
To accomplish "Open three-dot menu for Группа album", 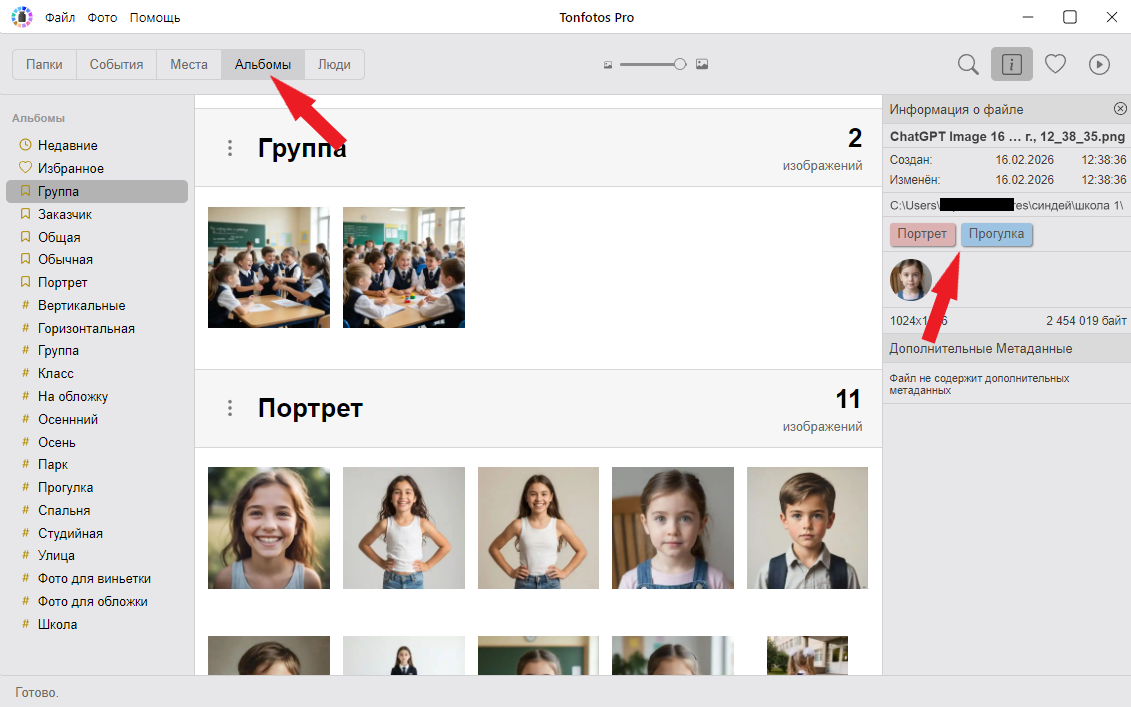I will pyautogui.click(x=230, y=148).
